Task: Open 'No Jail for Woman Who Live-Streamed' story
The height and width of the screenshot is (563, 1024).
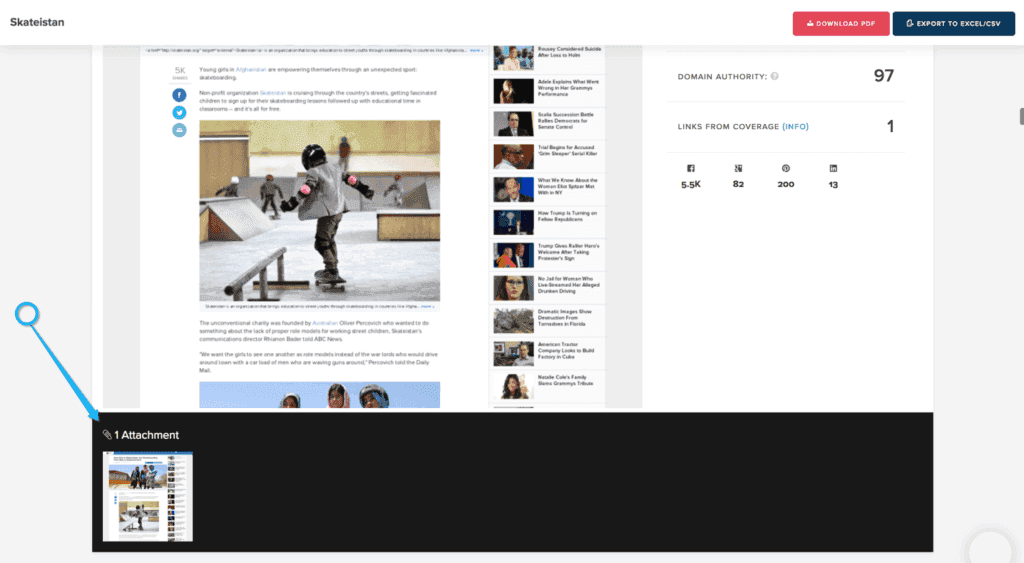Action: 547,287
